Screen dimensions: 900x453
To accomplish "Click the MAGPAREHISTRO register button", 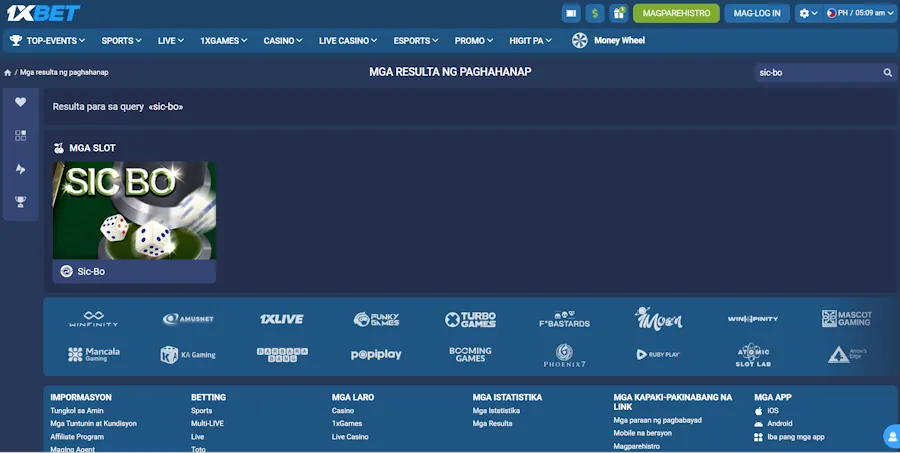I will [676, 13].
